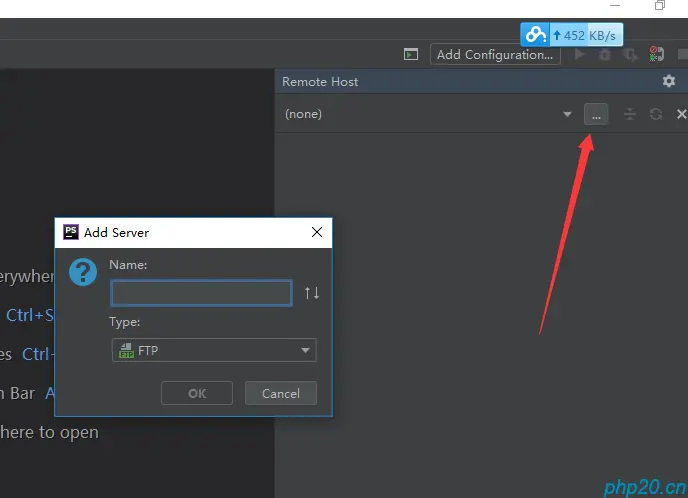Image resolution: width=688 pixels, height=498 pixels.
Task: Refresh the remote host listing
Action: click(656, 115)
